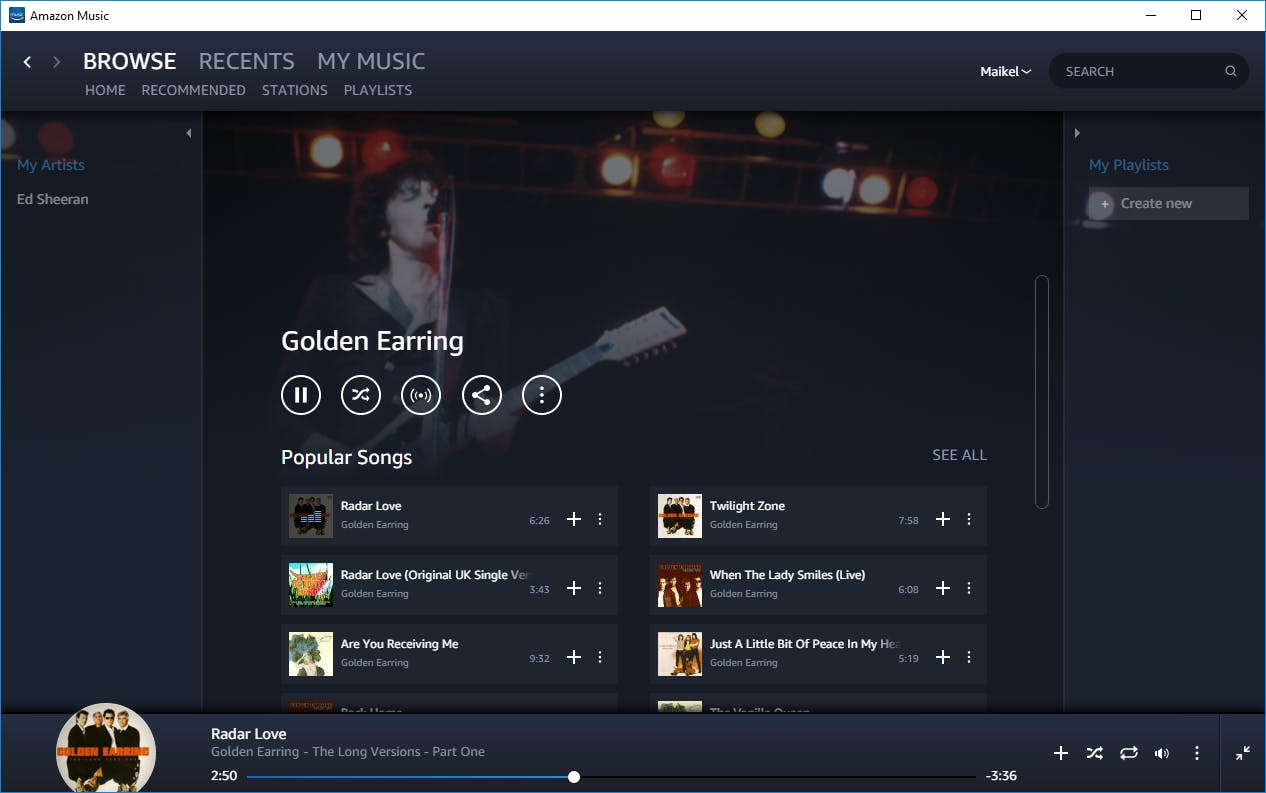Create new playlist button
The height and width of the screenshot is (793, 1266).
pyautogui.click(x=1169, y=203)
